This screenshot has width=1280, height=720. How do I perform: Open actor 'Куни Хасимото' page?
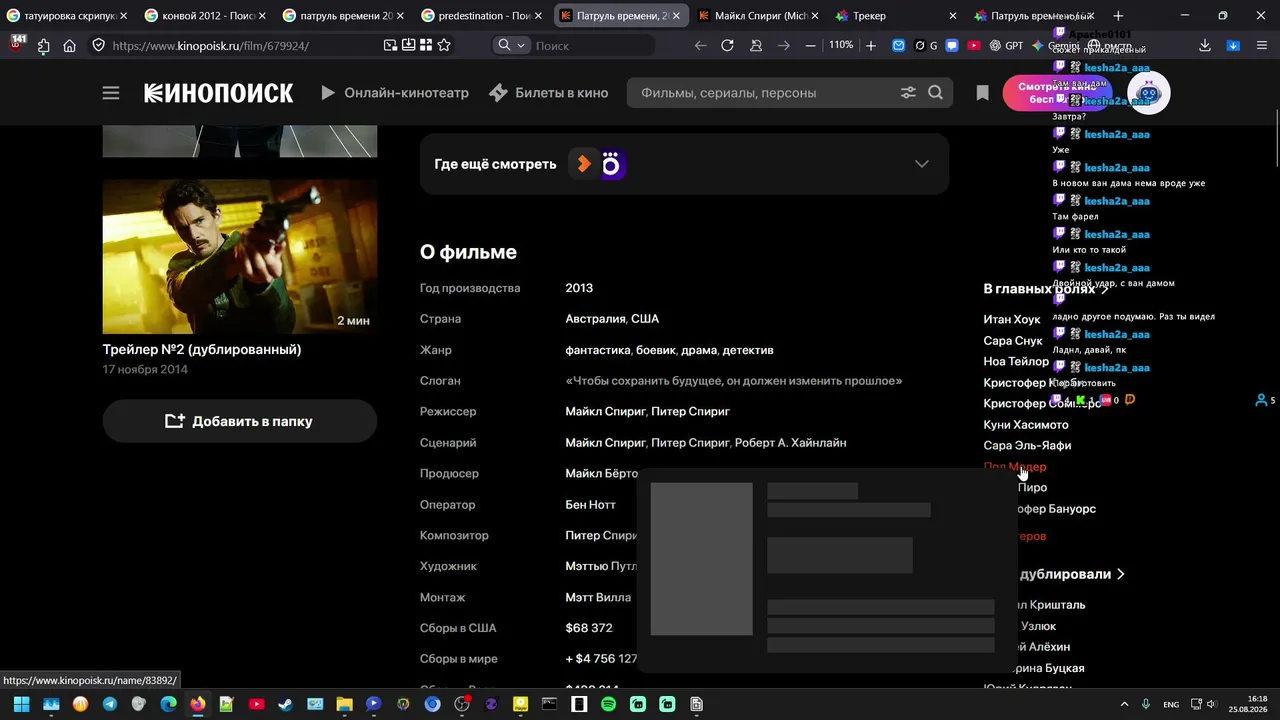1026,425
